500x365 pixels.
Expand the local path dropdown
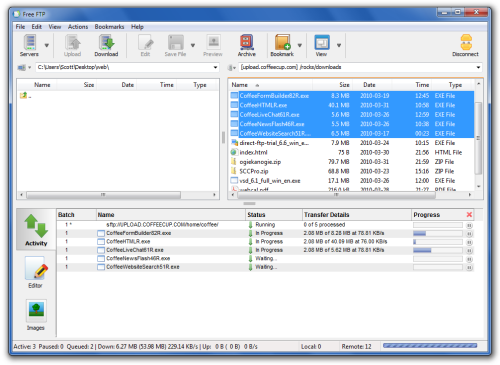[x=215, y=67]
